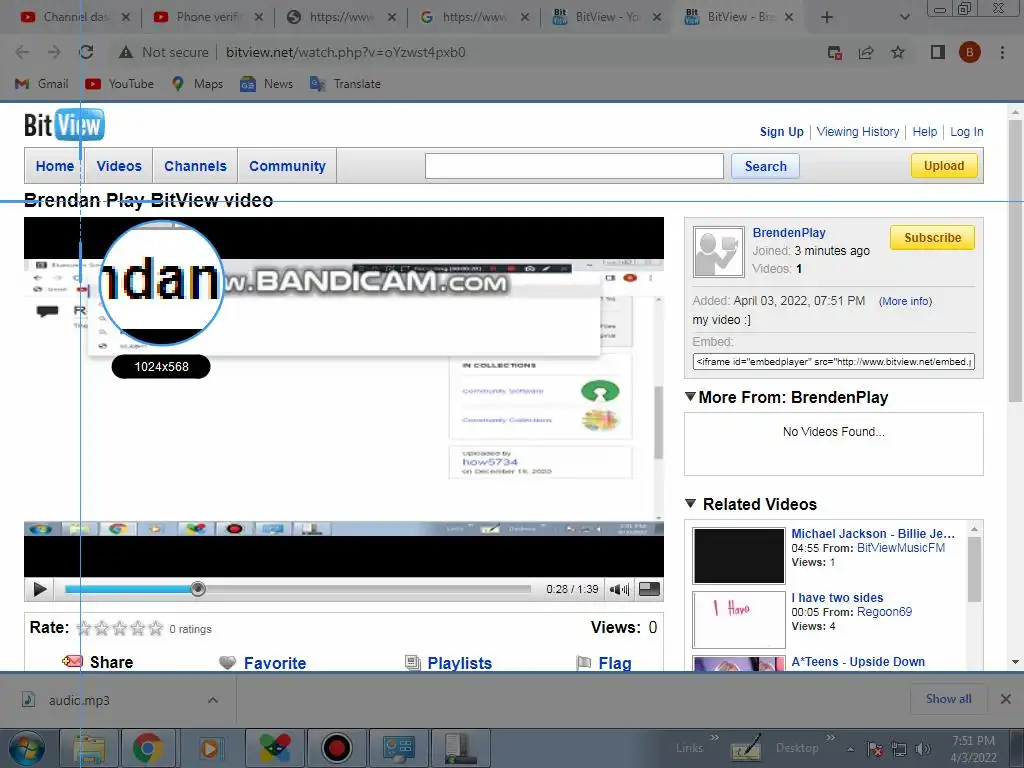
Task: Open Viewing History
Action: pos(857,131)
